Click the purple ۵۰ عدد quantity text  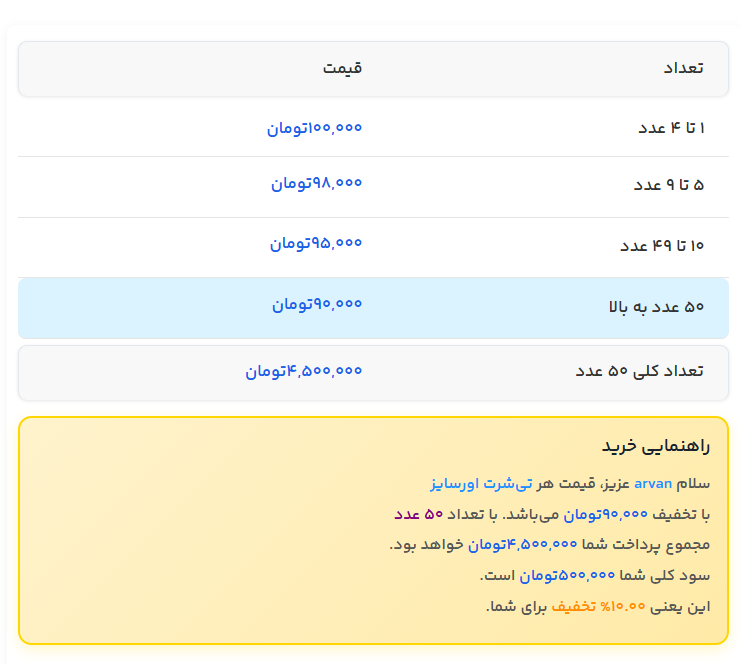pyautogui.click(x=419, y=514)
